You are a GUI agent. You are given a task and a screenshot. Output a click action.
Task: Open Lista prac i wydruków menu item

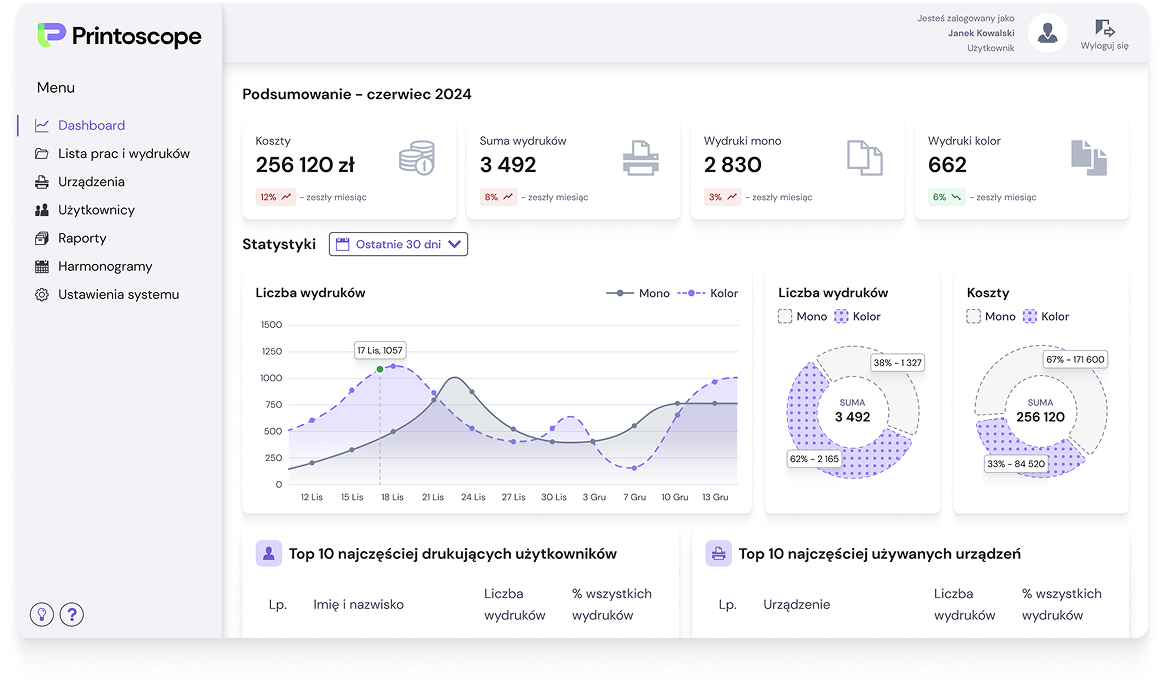tap(123, 154)
